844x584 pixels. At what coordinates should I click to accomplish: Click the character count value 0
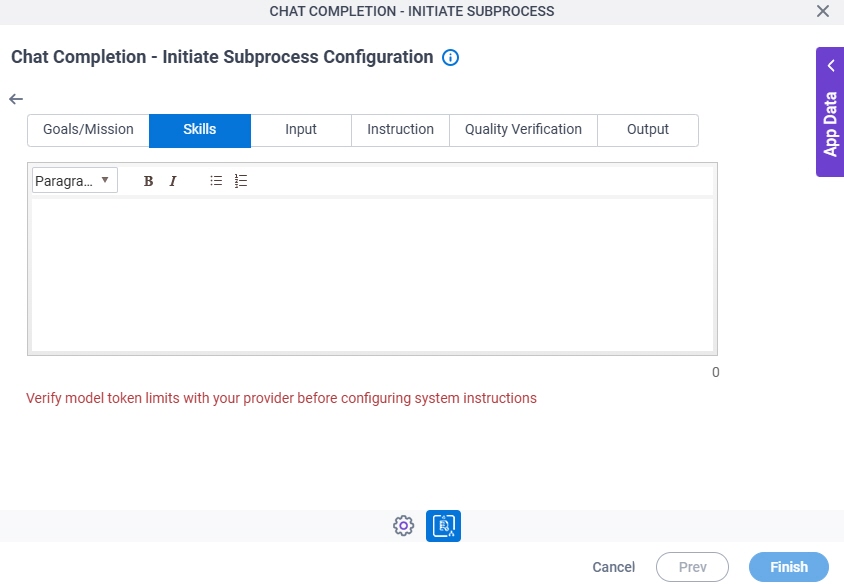pos(715,372)
